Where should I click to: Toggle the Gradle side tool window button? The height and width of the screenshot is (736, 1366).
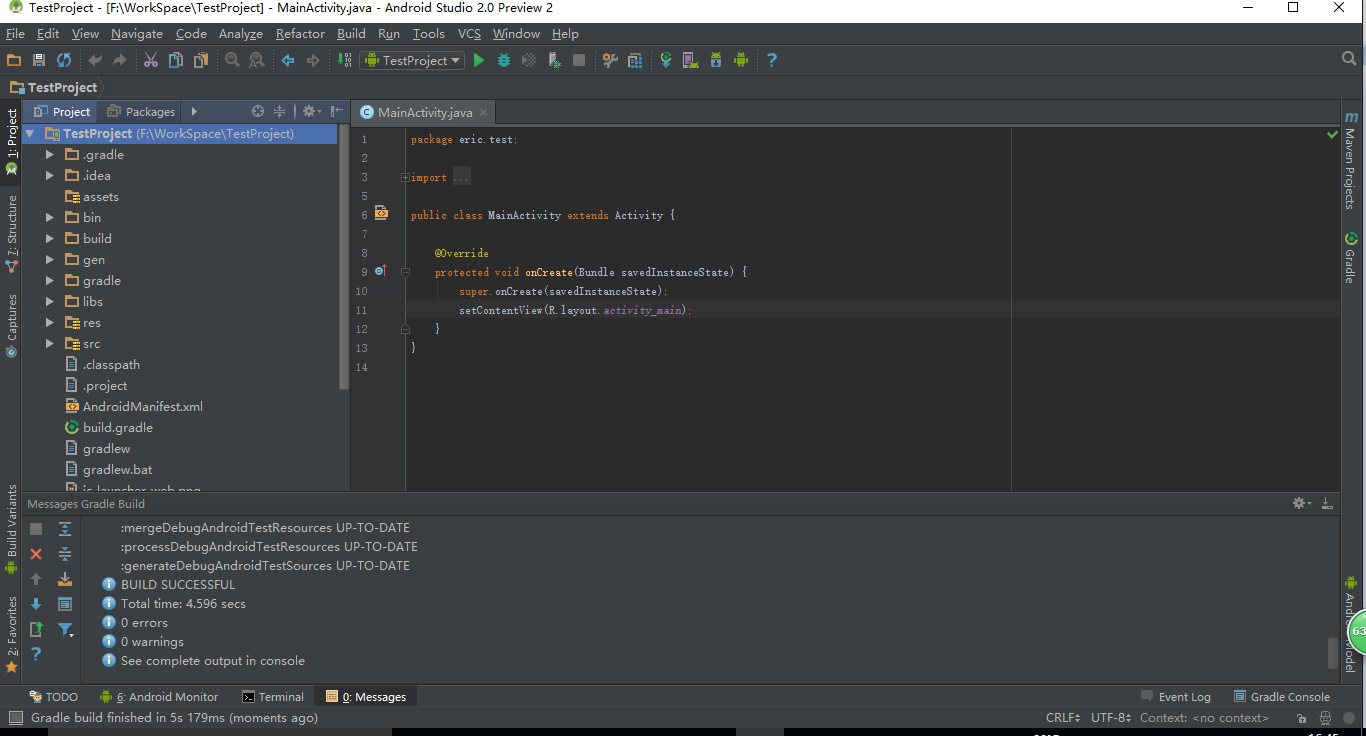coord(1351,258)
